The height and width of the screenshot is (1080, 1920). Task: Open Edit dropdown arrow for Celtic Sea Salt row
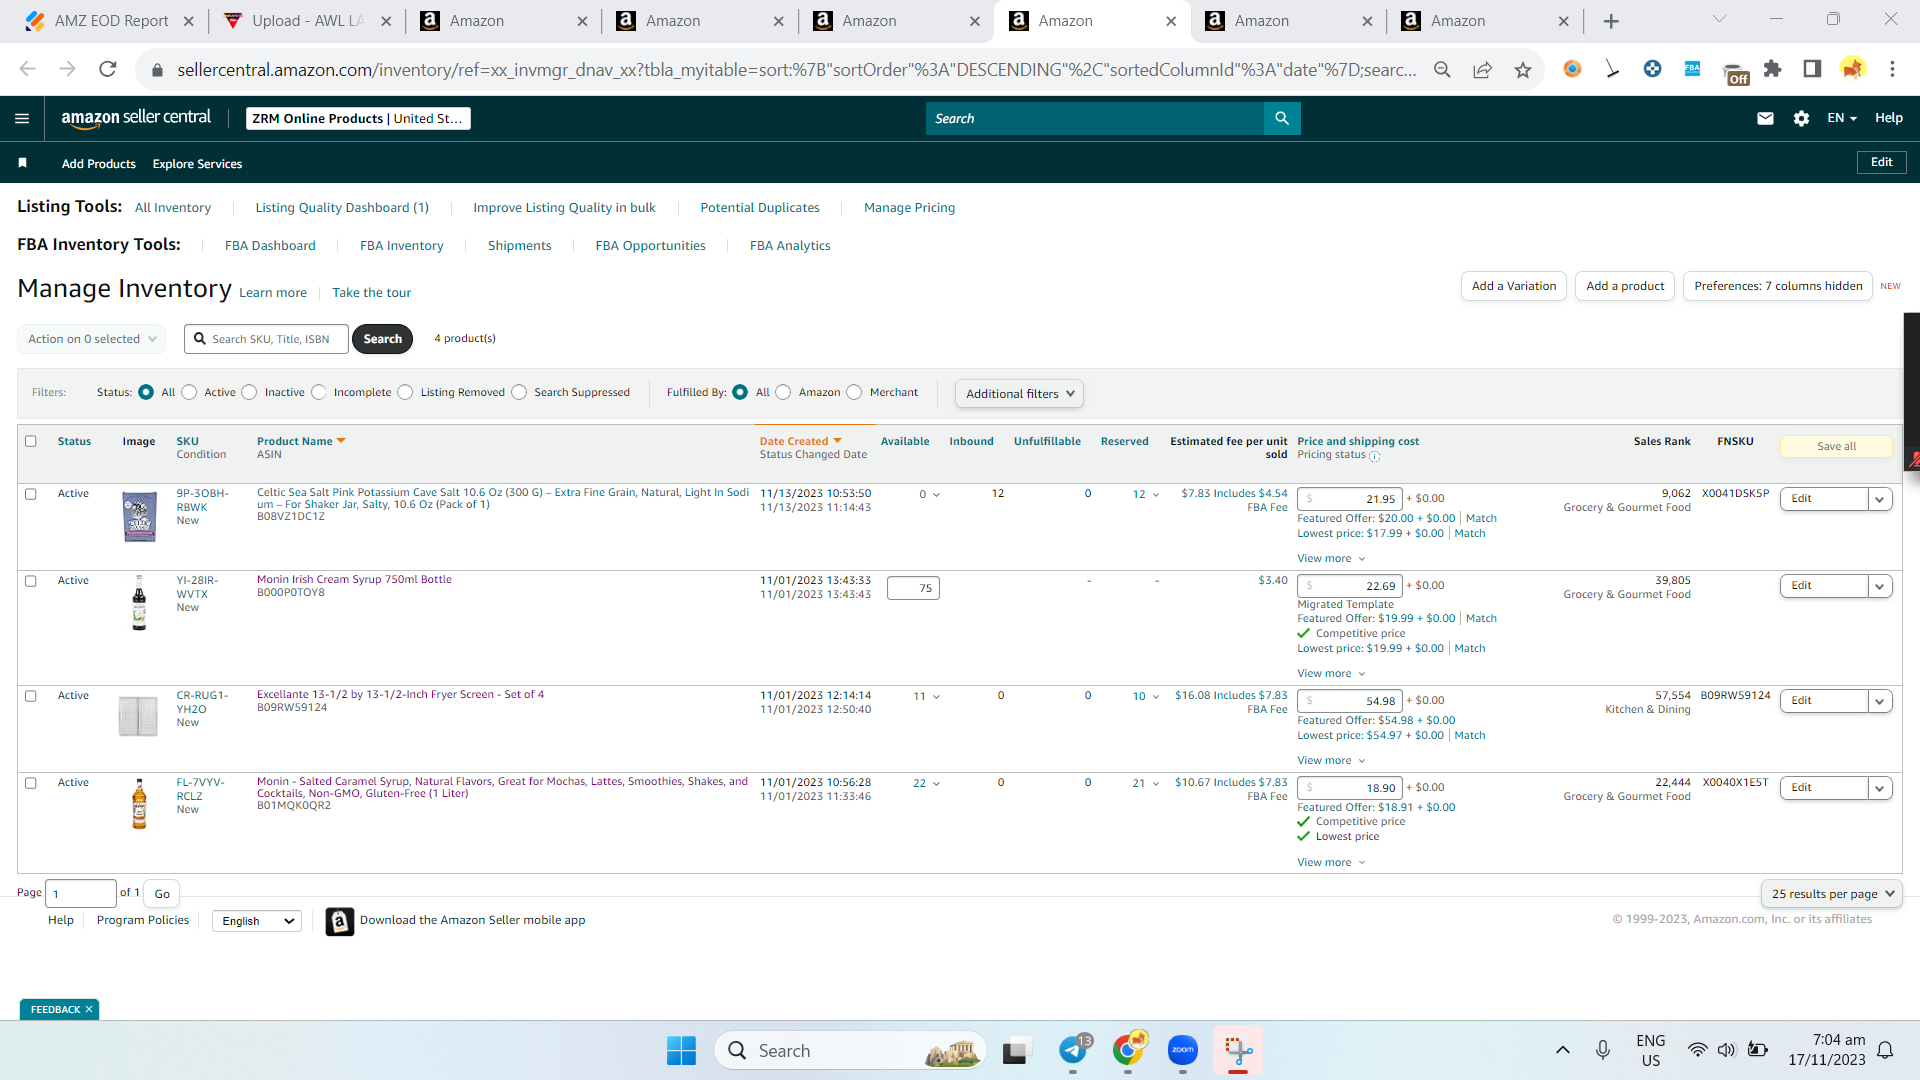1880,499
